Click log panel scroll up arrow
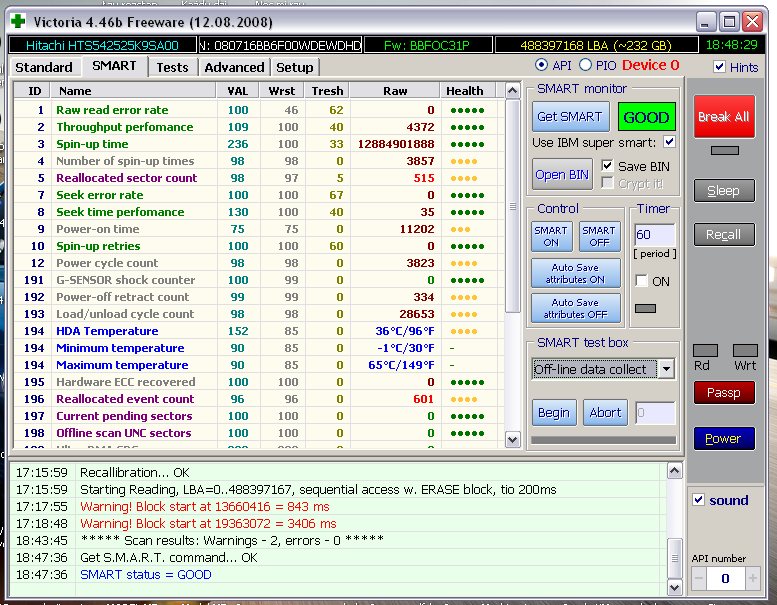 coord(674,471)
